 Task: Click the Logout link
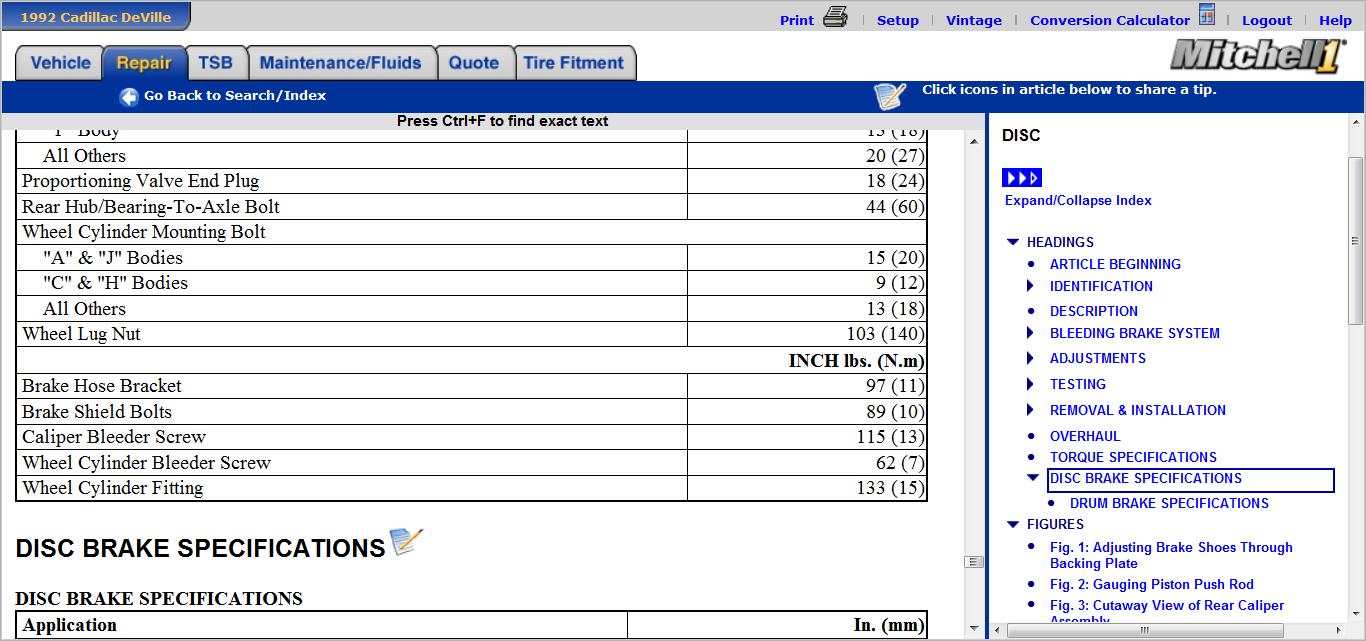tap(1267, 20)
